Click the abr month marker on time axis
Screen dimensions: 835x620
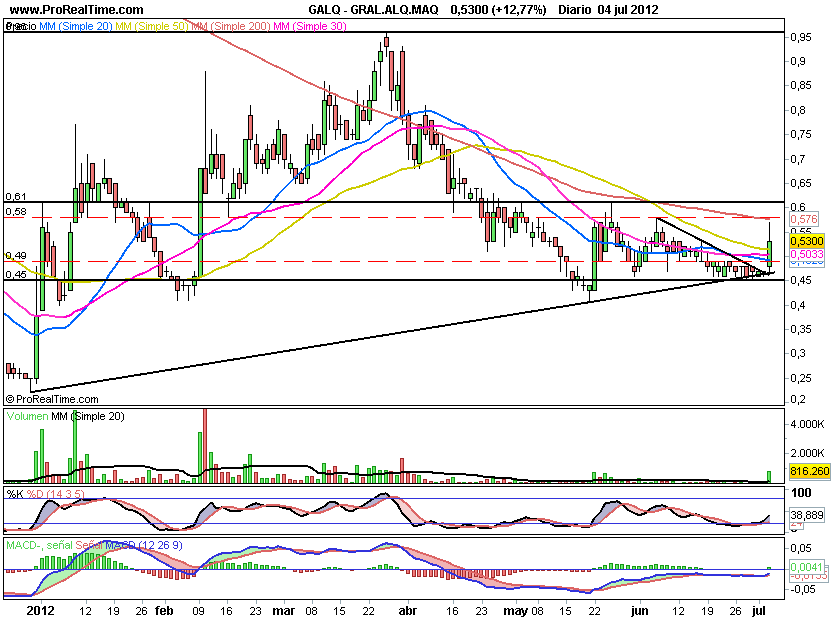click(x=407, y=609)
